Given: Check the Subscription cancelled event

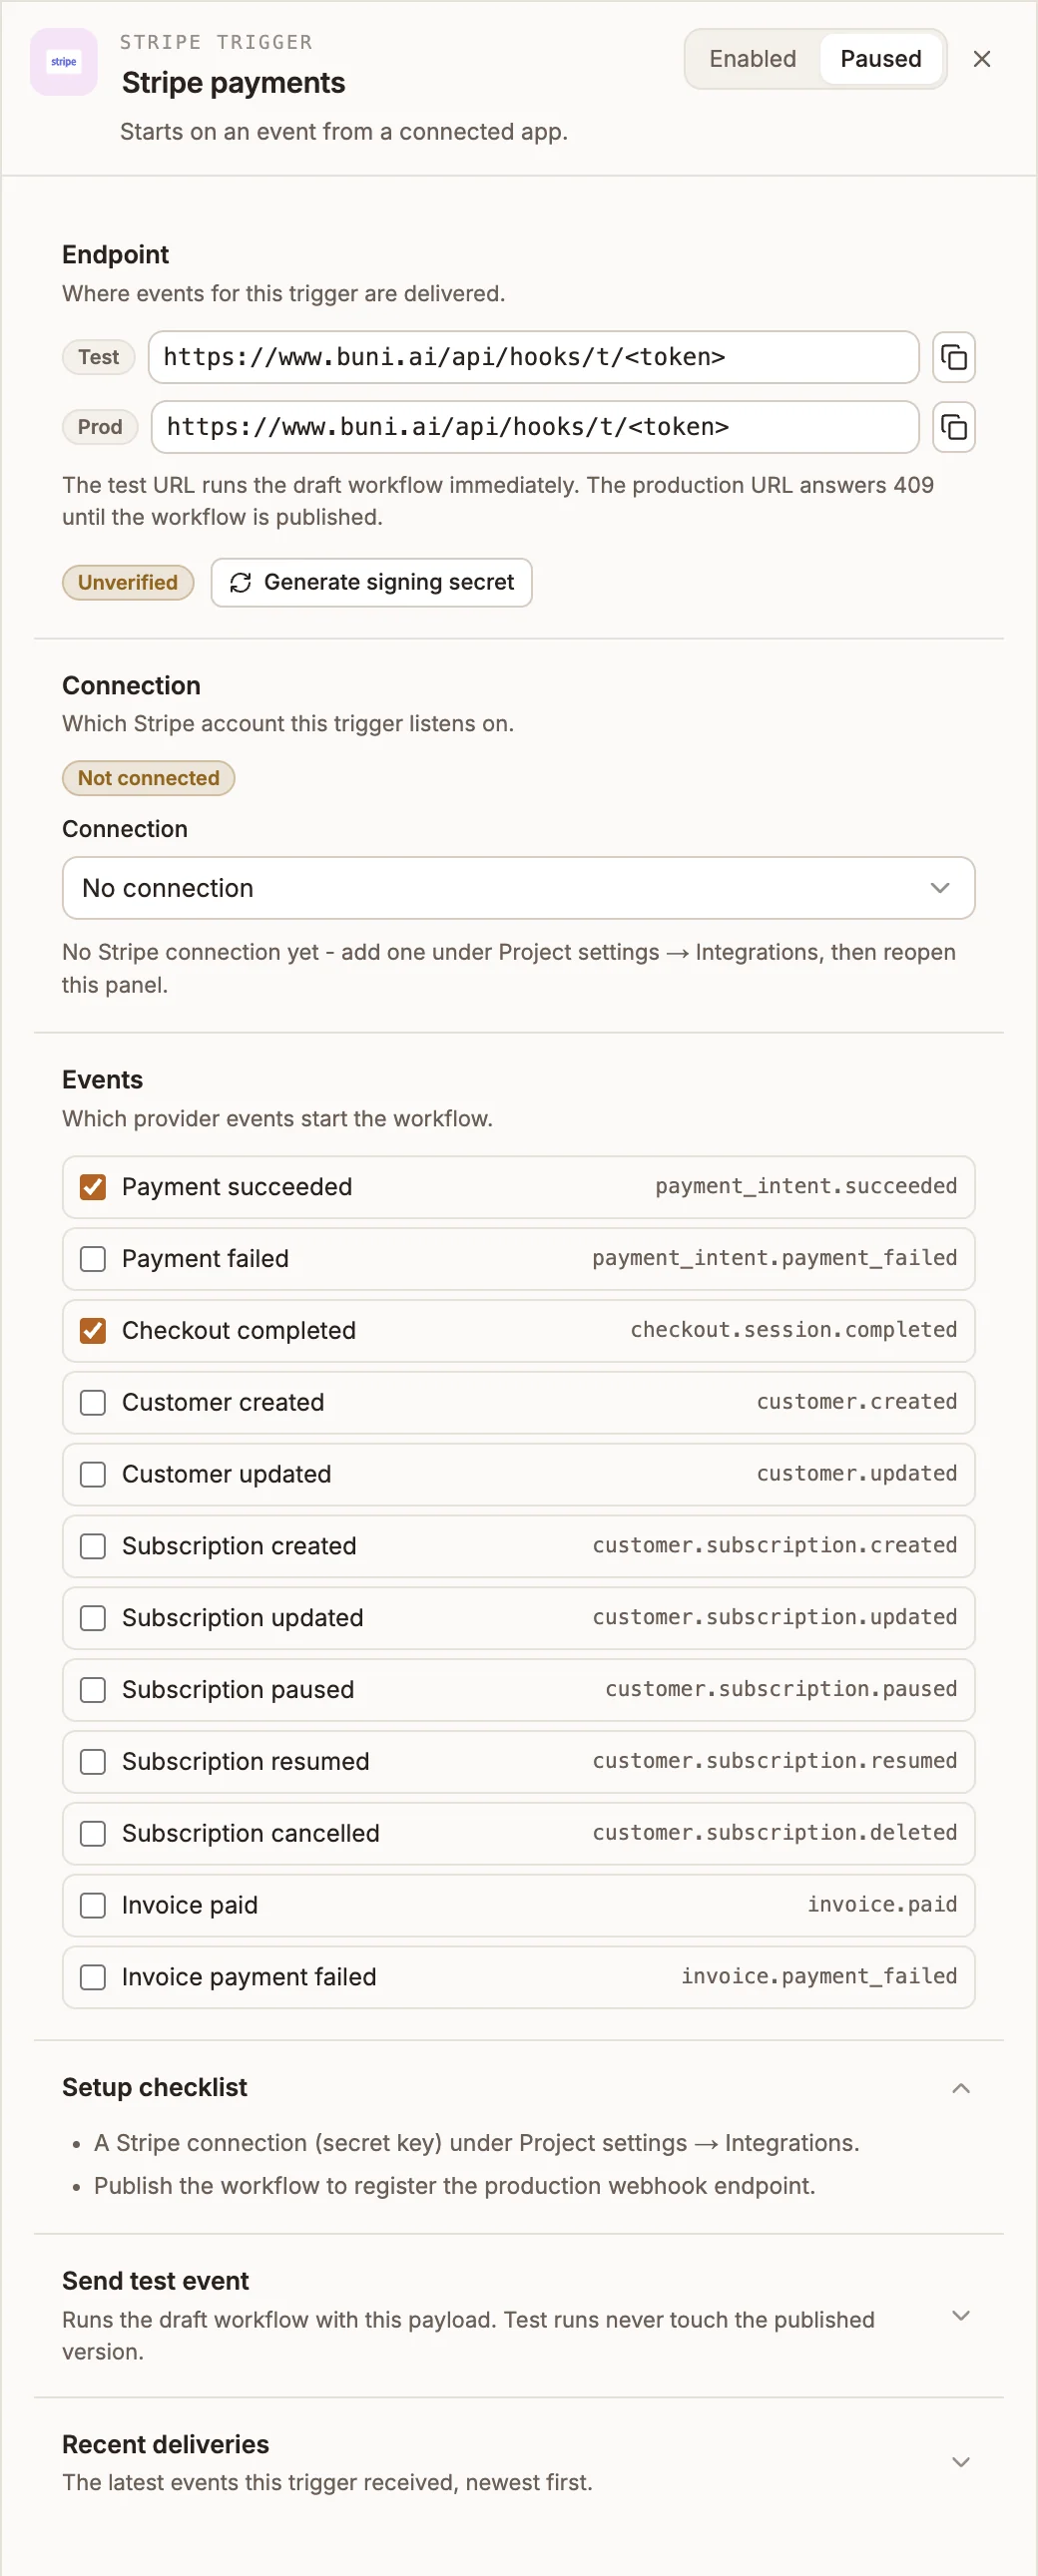Looking at the screenshot, I should (93, 1834).
